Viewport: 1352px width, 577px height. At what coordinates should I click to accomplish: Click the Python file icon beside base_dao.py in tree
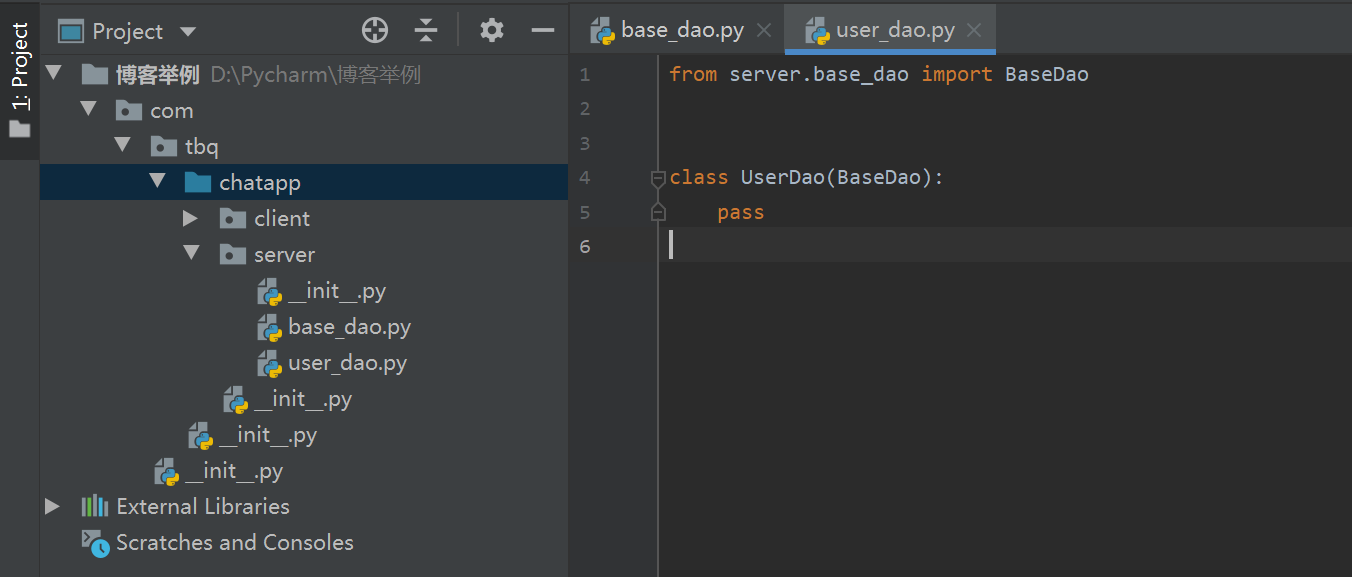click(x=269, y=326)
